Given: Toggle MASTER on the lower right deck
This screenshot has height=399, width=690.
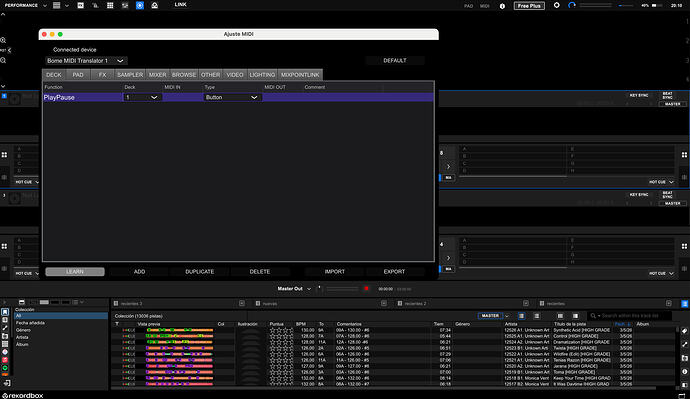Looking at the screenshot, I should (x=672, y=204).
